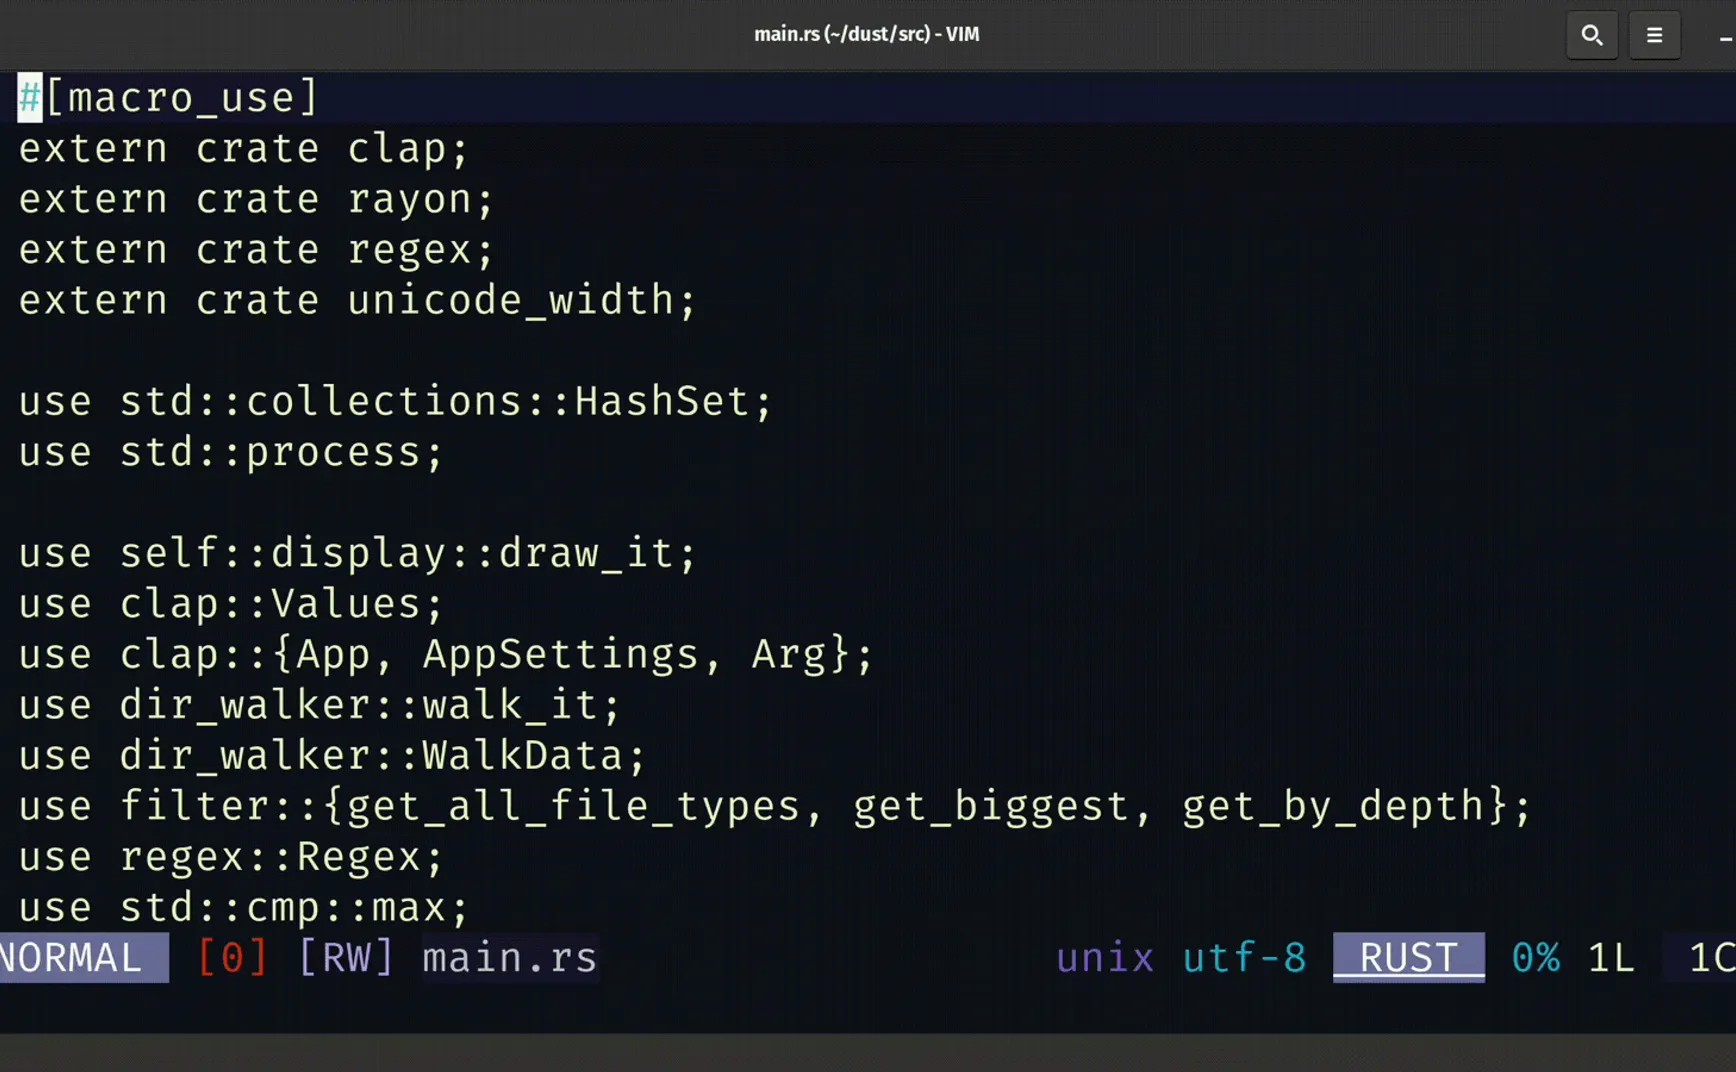
Task: Click 'use std::collections::HashSet;' line
Action: [395, 402]
